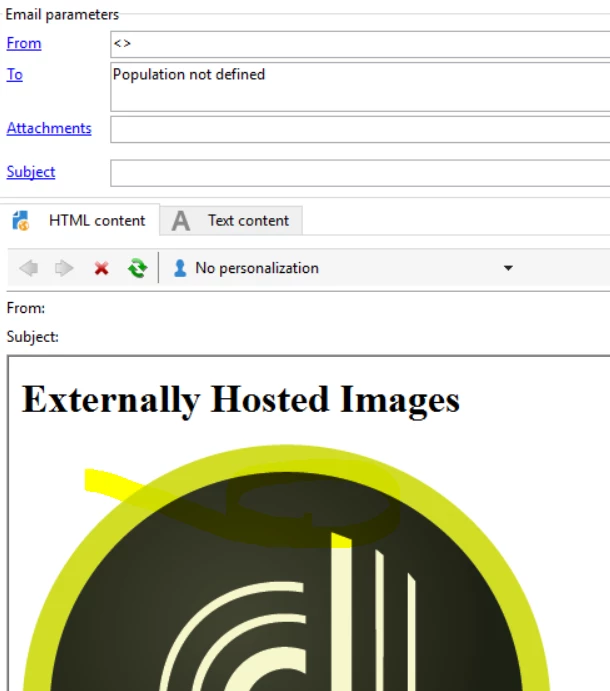Click the circular logo image in preview
The width and height of the screenshot is (610, 691).
tap(286, 568)
